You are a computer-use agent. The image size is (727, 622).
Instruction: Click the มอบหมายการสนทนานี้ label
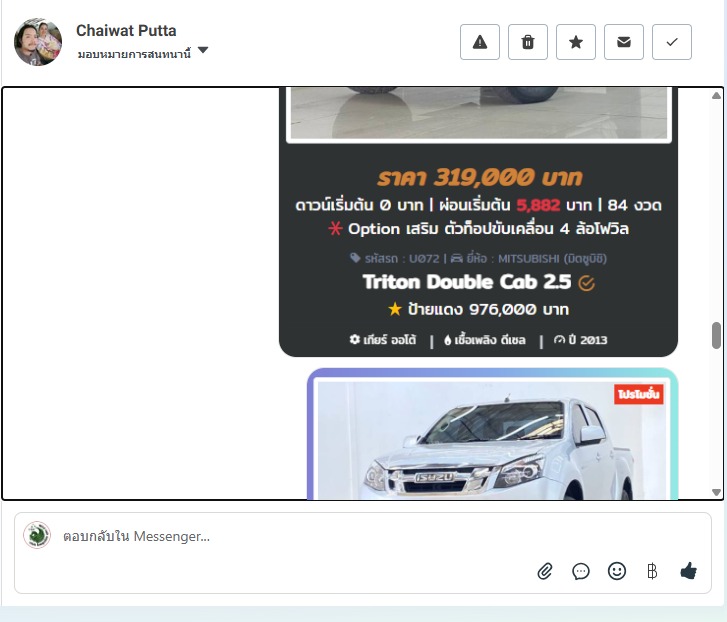tap(134, 54)
